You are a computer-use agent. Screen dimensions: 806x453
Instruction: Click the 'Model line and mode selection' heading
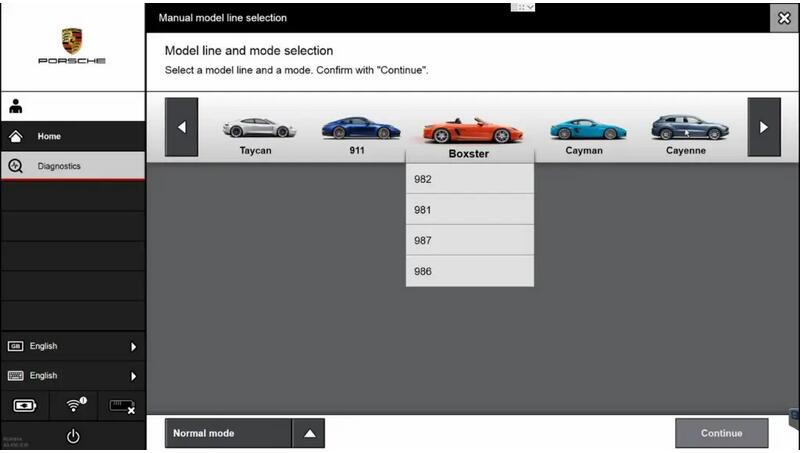[x=249, y=51]
